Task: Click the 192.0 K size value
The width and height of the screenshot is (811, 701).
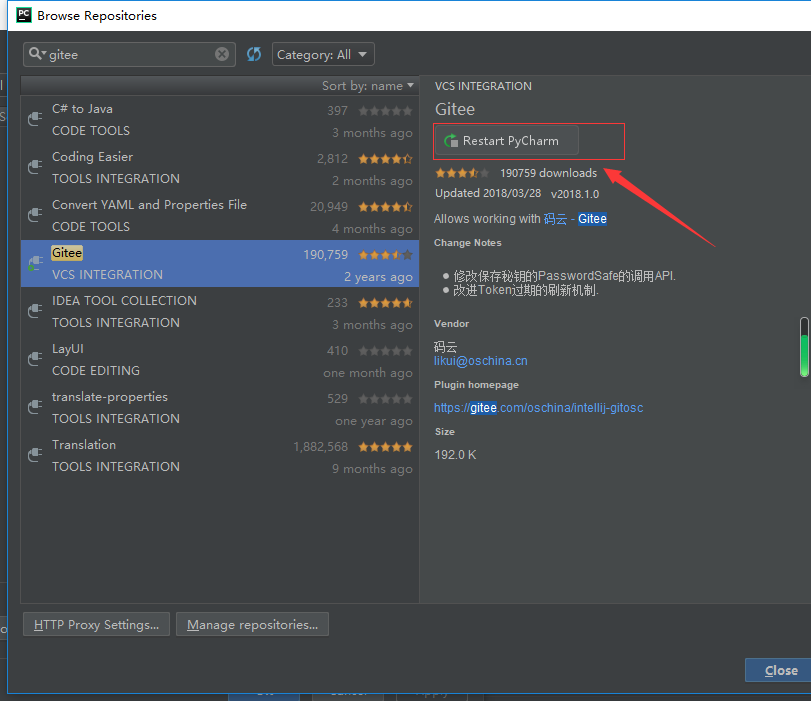Action: [455, 455]
